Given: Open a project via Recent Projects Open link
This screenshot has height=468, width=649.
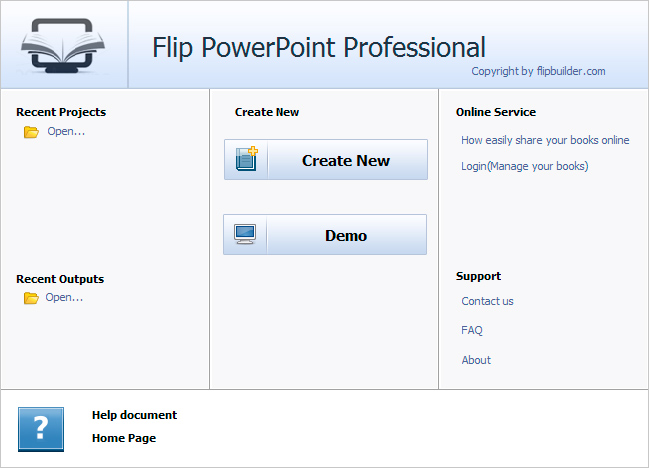Looking at the screenshot, I should click(x=66, y=131).
